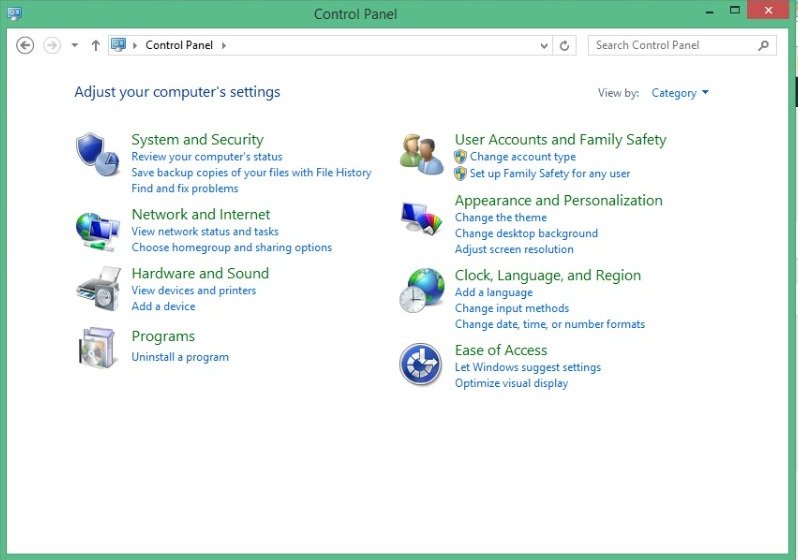Open Network and Internet category
The width and height of the screenshot is (798, 560).
201,214
